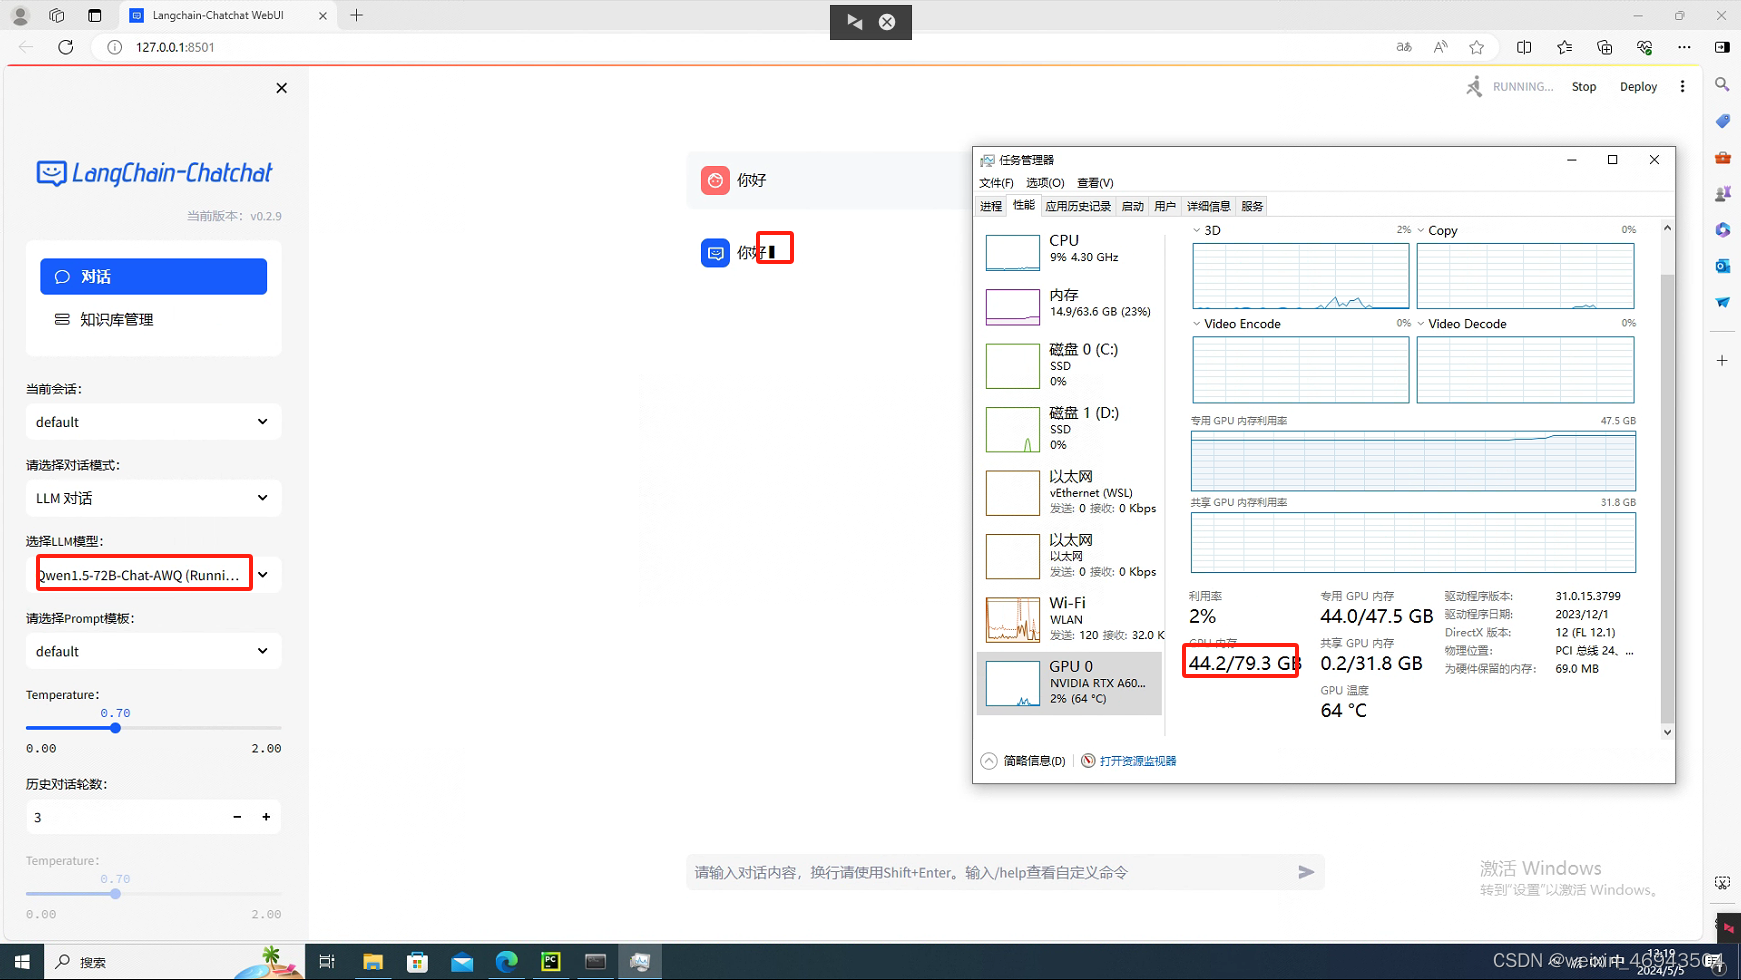The width and height of the screenshot is (1741, 980).
Task: Close the LangChain-Chatchat sidebar
Action: point(281,88)
